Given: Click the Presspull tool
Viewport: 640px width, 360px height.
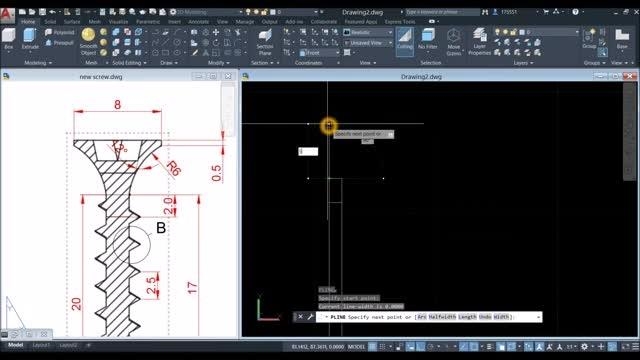Looking at the screenshot, I should tap(60, 42).
